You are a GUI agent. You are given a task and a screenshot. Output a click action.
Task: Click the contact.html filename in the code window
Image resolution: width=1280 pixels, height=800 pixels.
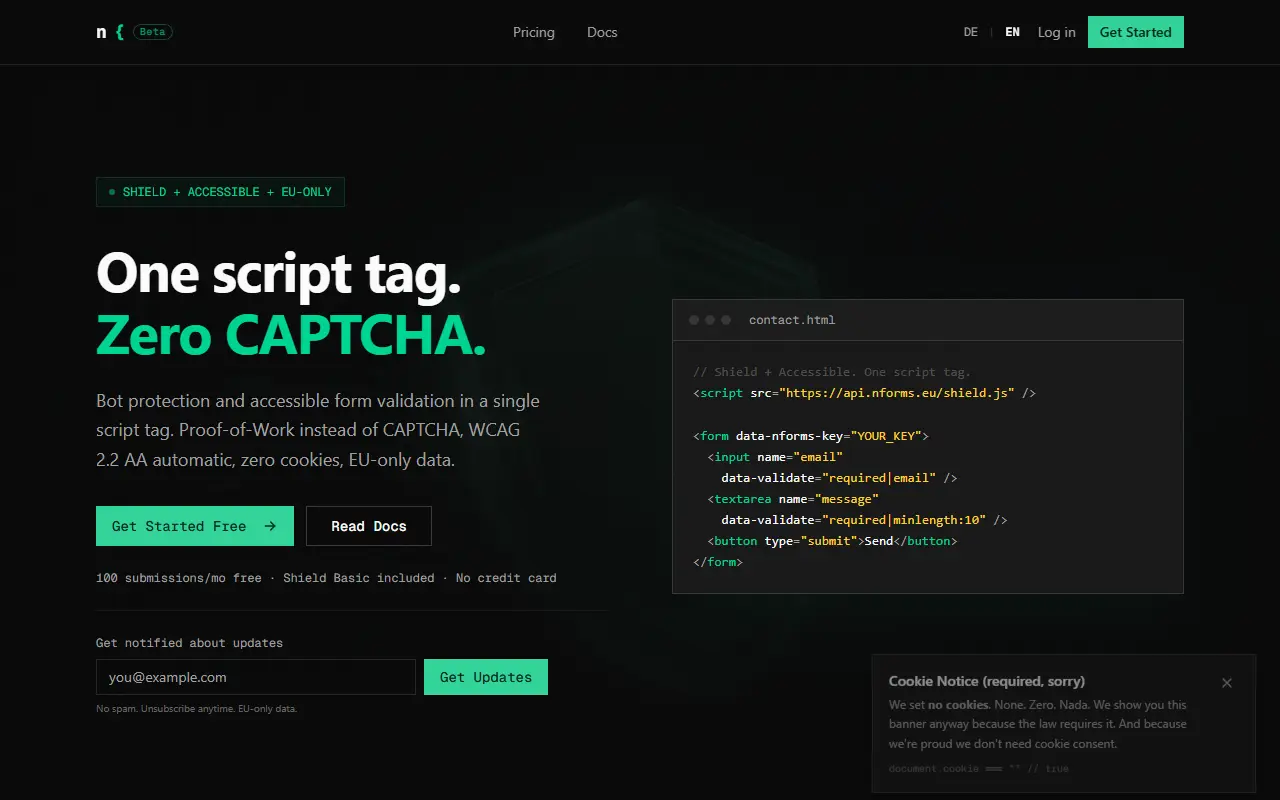click(792, 320)
